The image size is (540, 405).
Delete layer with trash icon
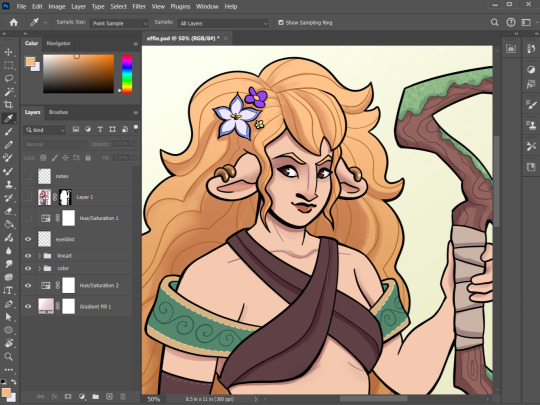123,396
